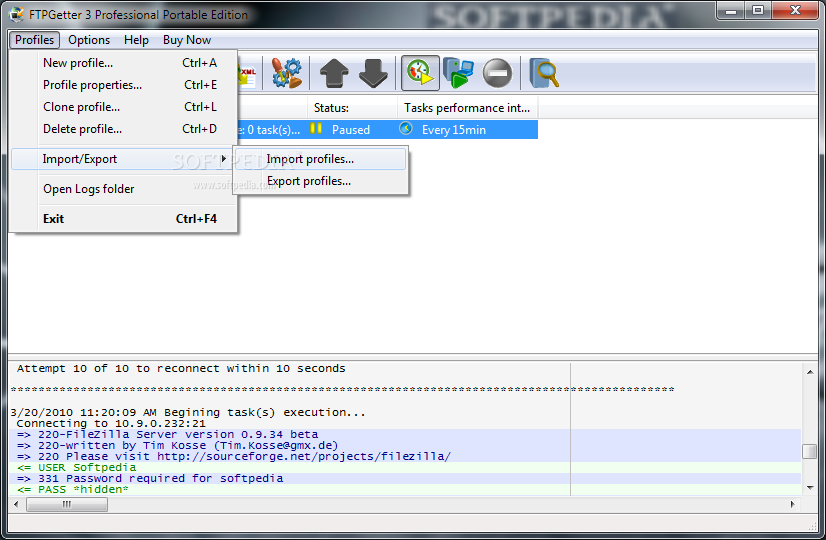Open the Help menu

pos(136,40)
